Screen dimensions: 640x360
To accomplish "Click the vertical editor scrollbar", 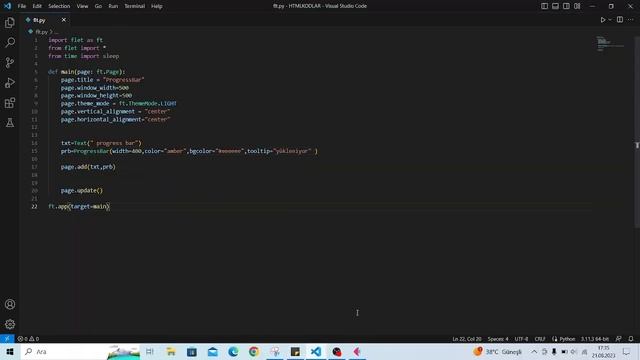I will pos(637,131).
